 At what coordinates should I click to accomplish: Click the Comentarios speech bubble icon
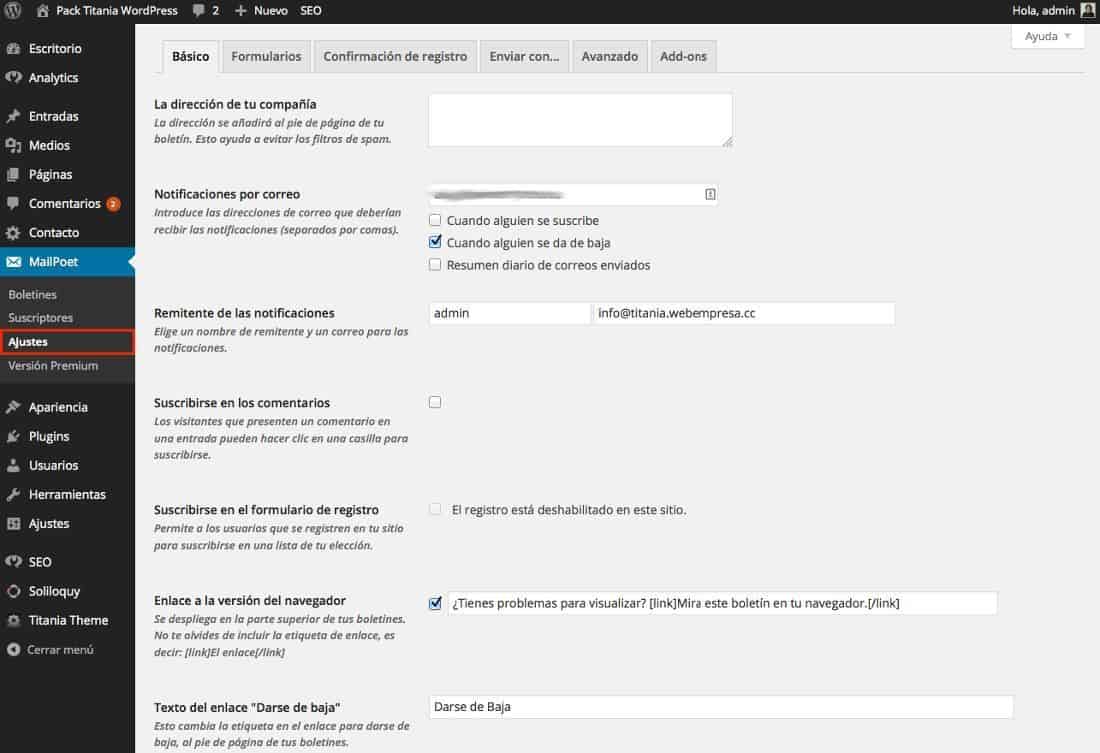click(x=13, y=204)
